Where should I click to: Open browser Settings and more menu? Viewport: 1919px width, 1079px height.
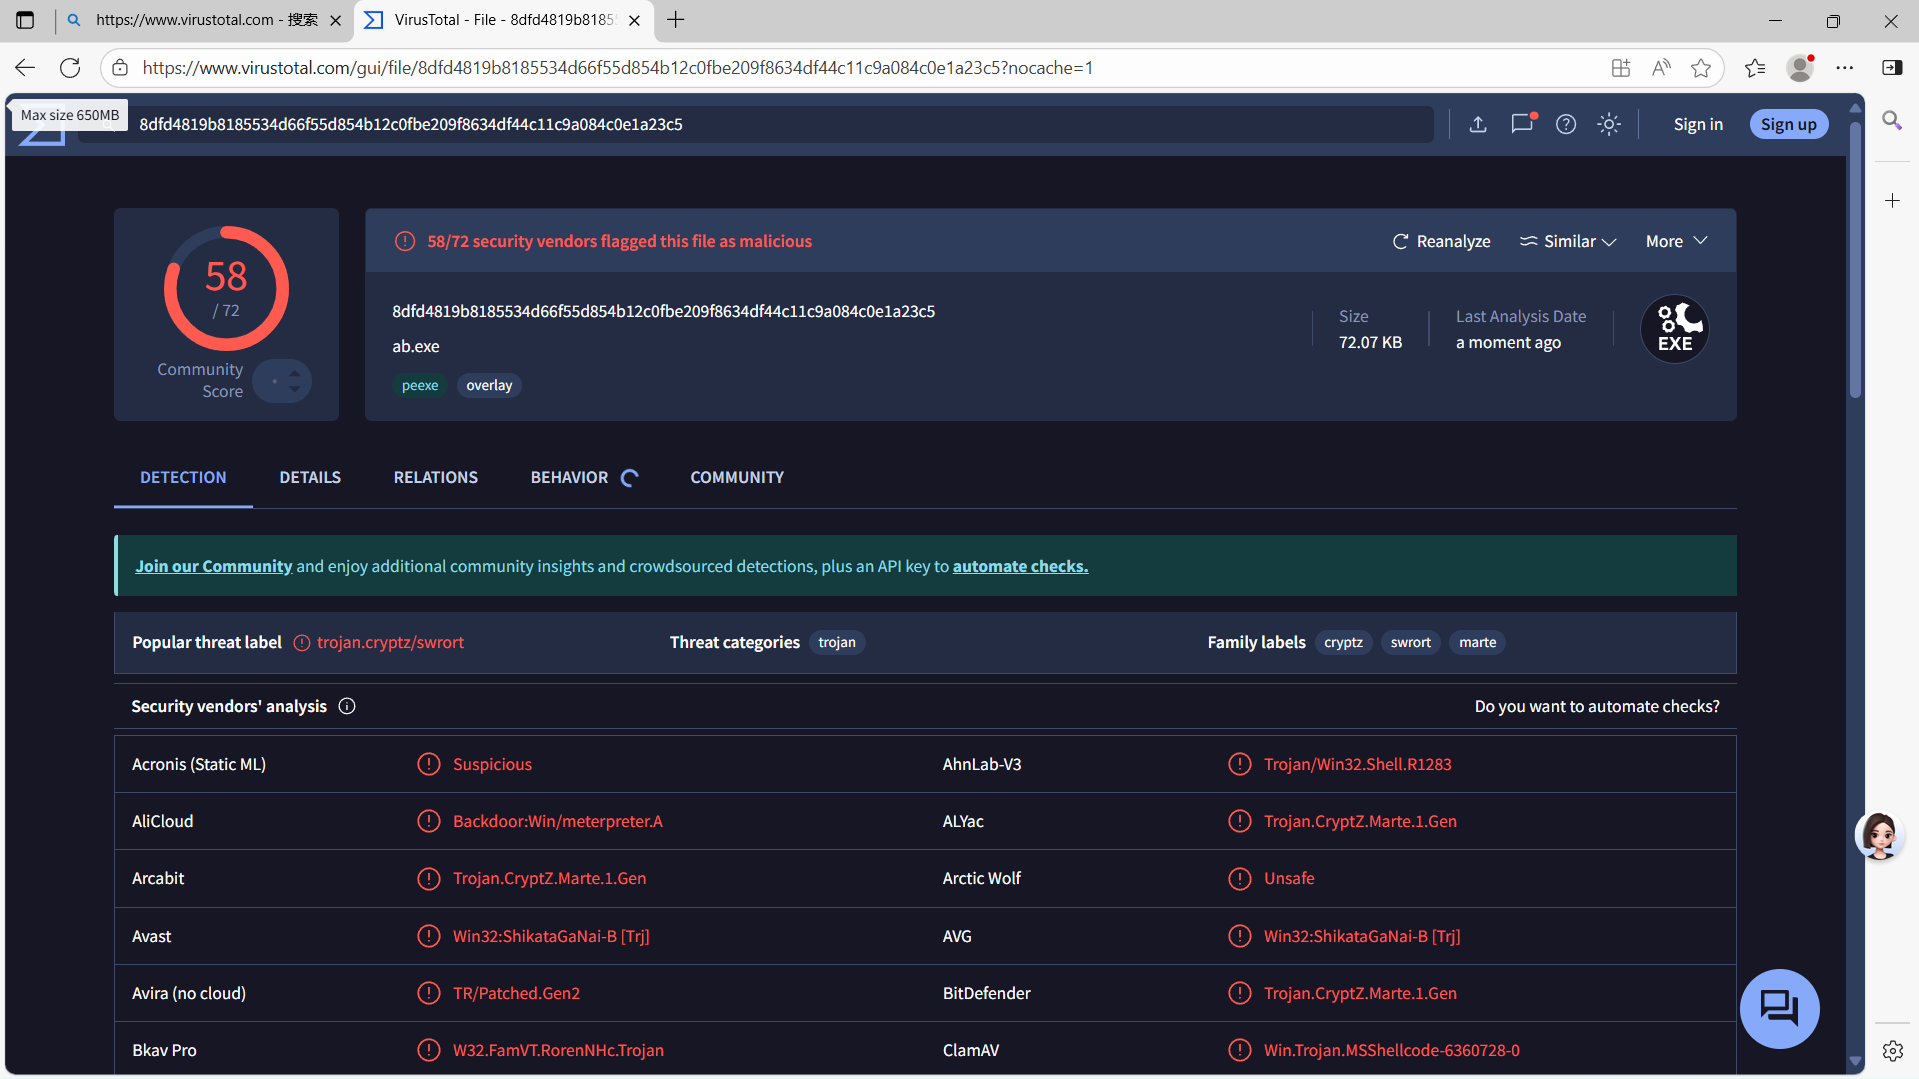pos(1845,68)
